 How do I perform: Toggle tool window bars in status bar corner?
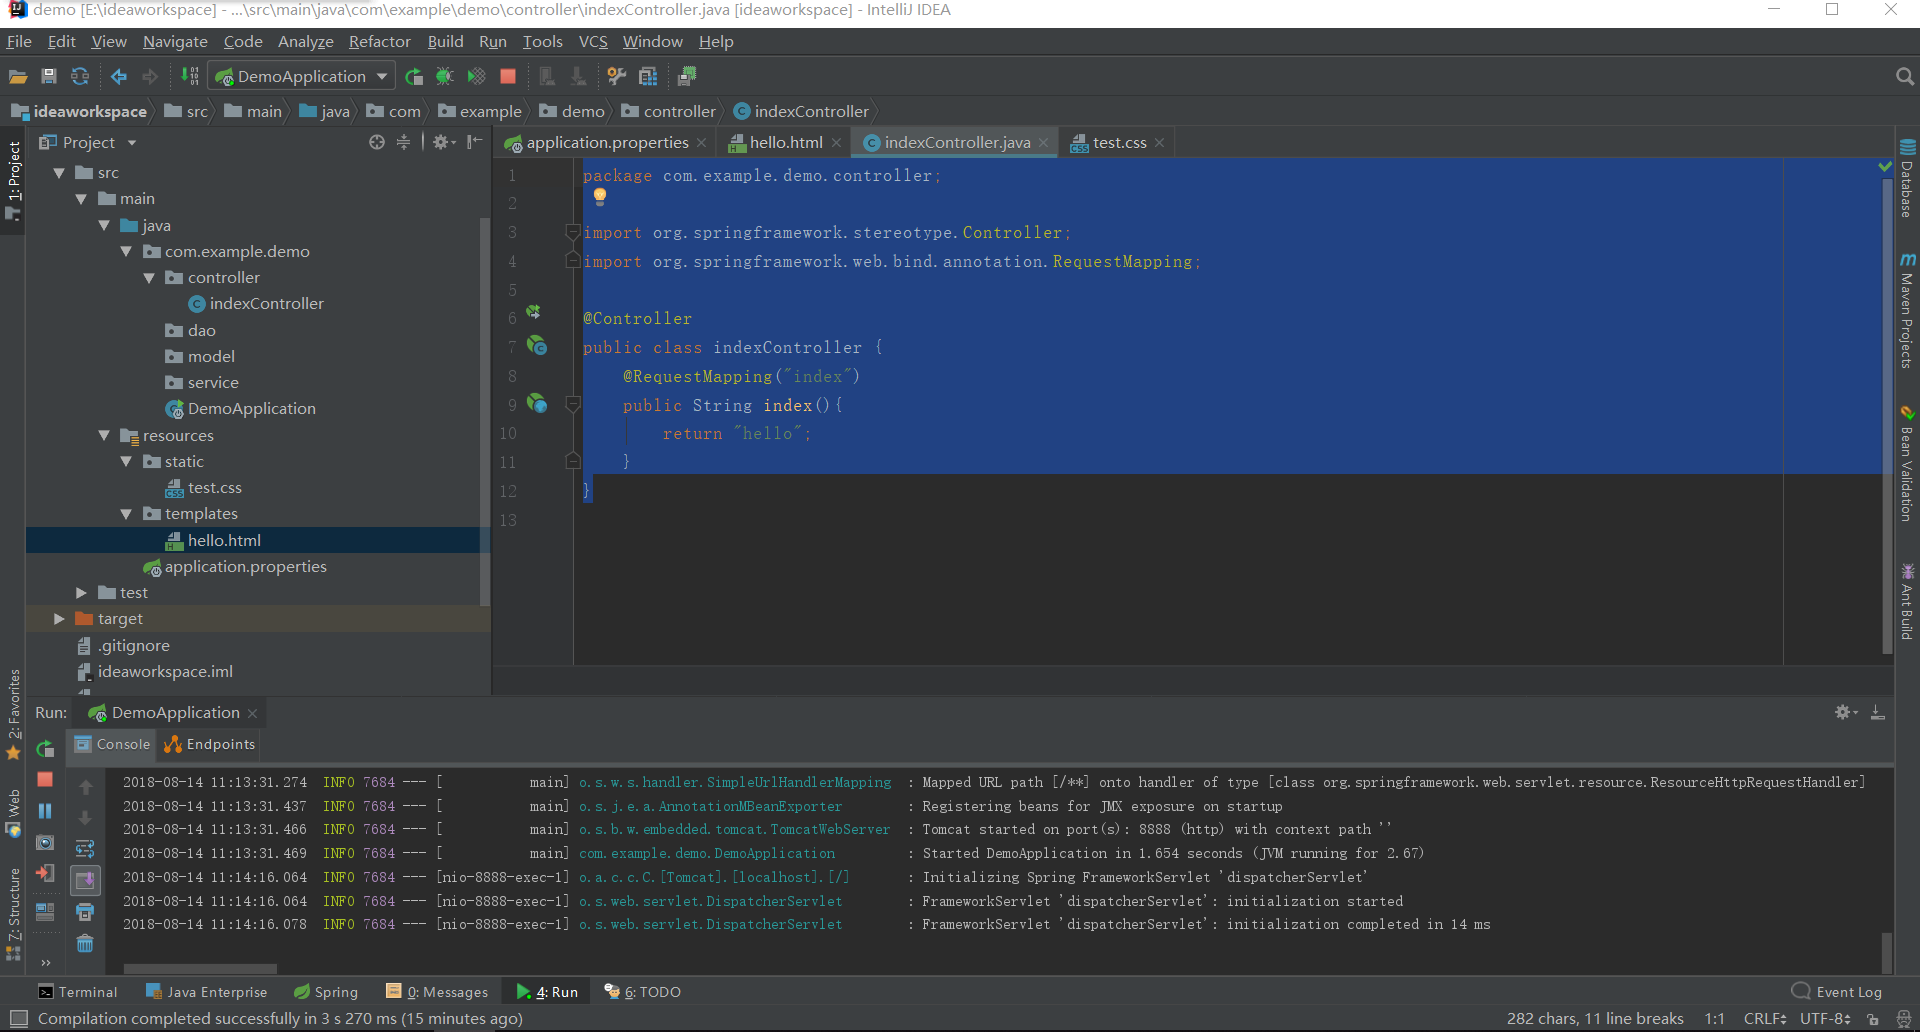click(x=18, y=1018)
